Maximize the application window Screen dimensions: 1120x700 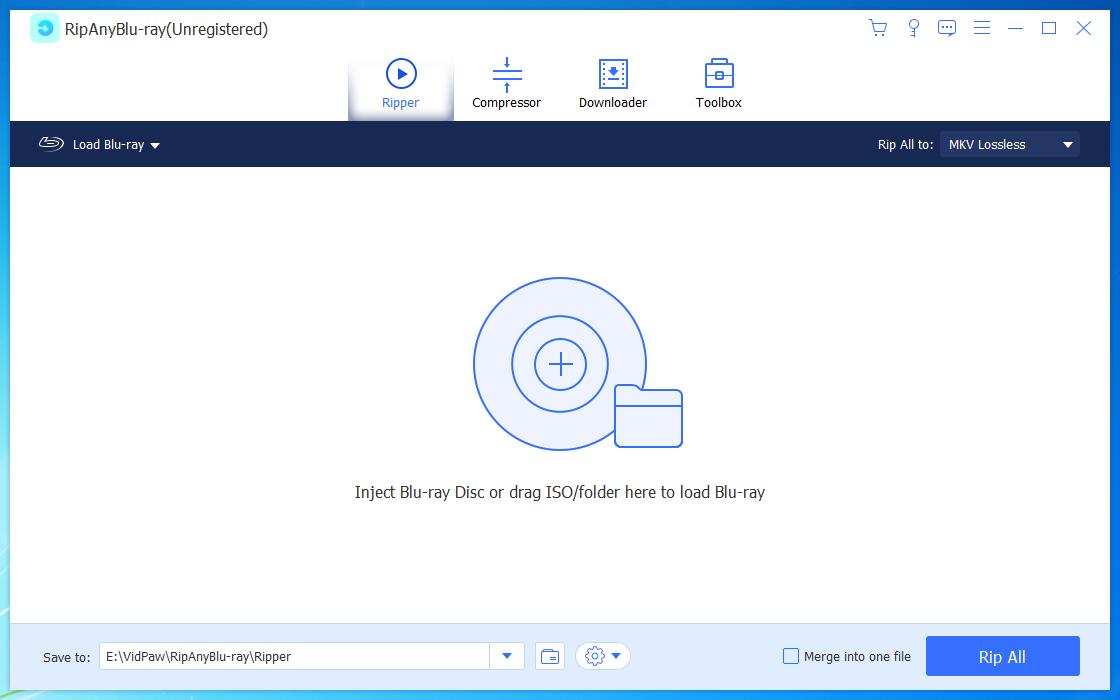point(1049,28)
